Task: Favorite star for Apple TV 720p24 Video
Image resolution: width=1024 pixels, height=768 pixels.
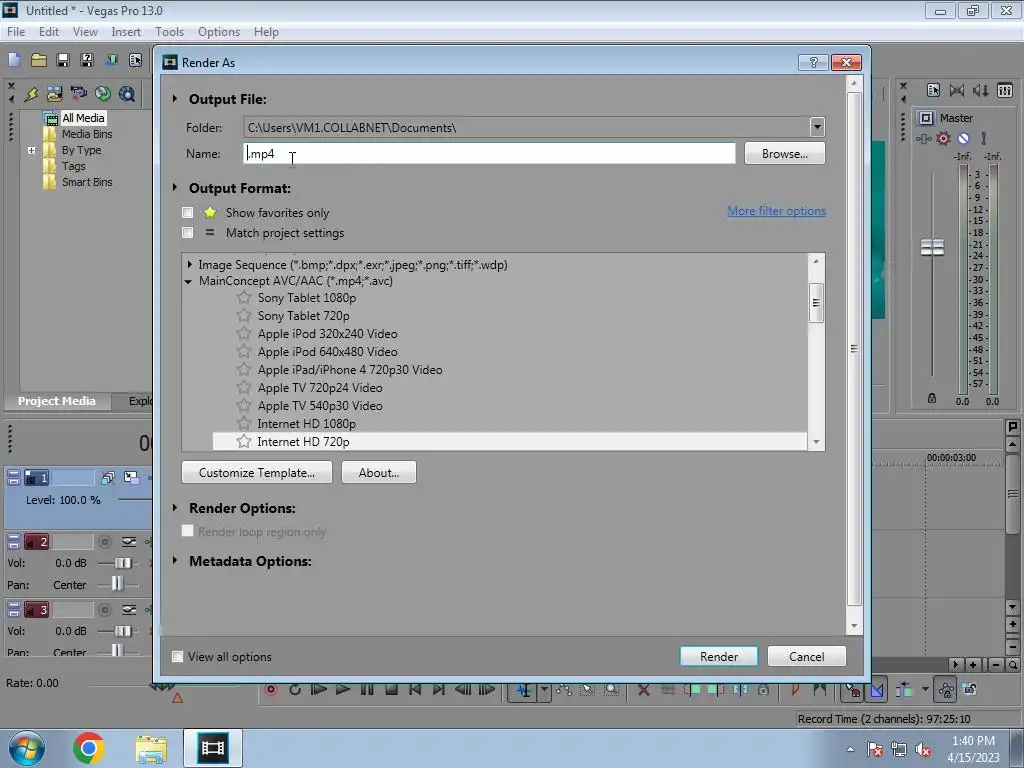Action: click(244, 387)
